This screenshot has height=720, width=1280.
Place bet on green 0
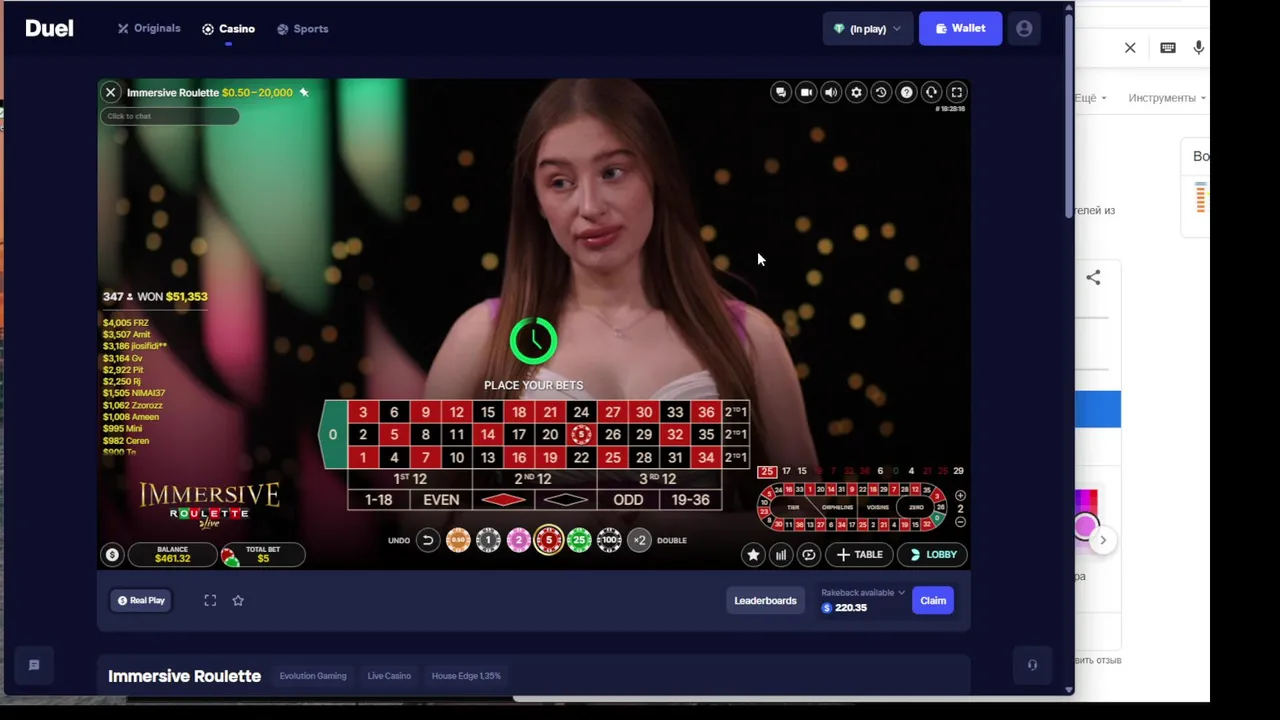(x=332, y=435)
